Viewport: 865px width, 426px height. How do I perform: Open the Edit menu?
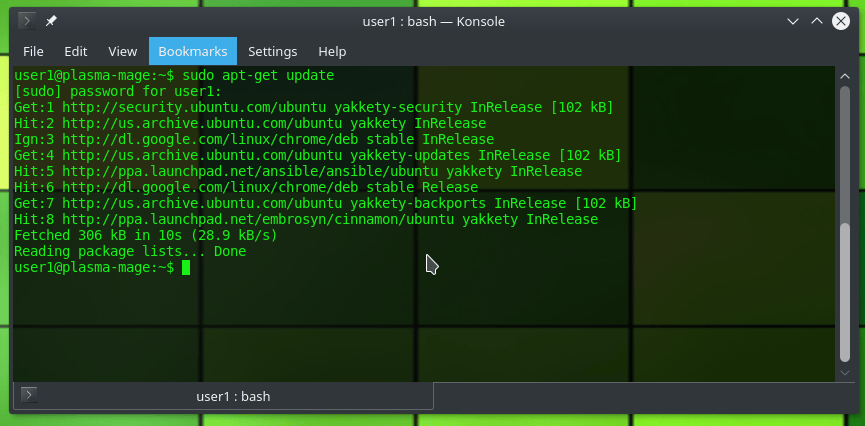point(76,51)
